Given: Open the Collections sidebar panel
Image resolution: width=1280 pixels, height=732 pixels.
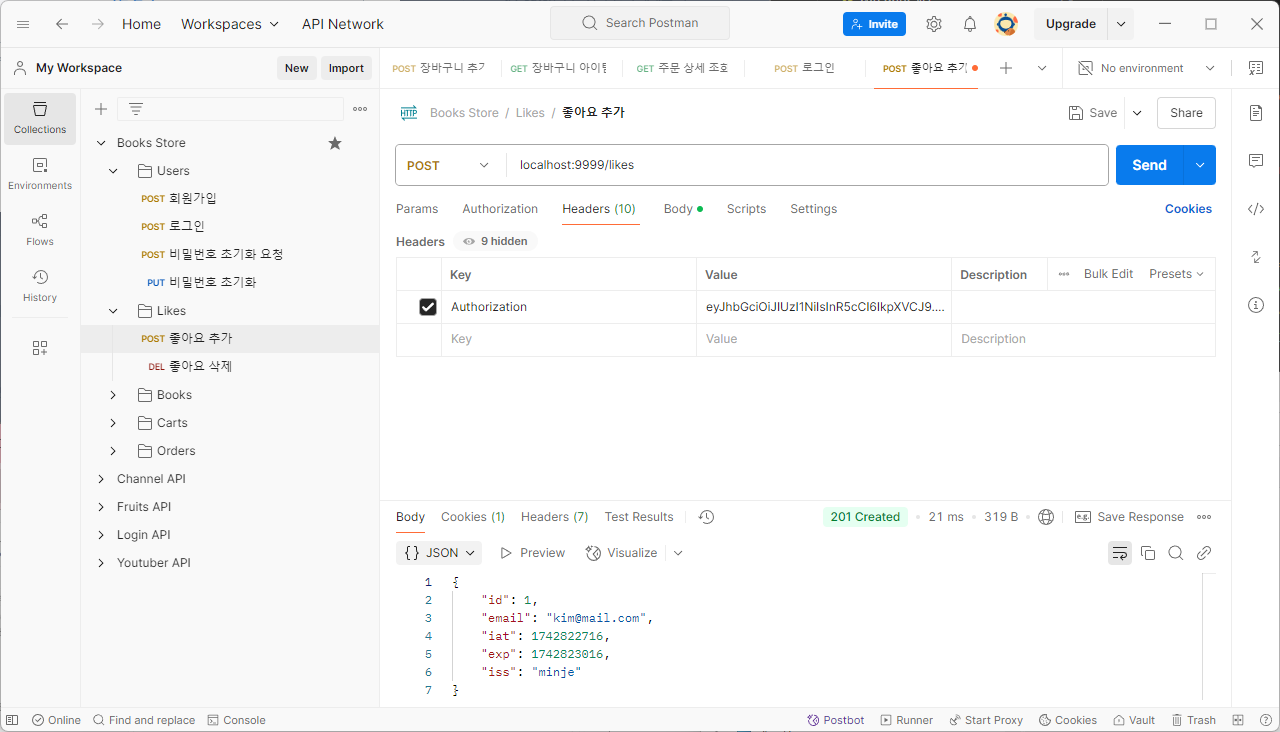Looking at the screenshot, I should pos(40,119).
